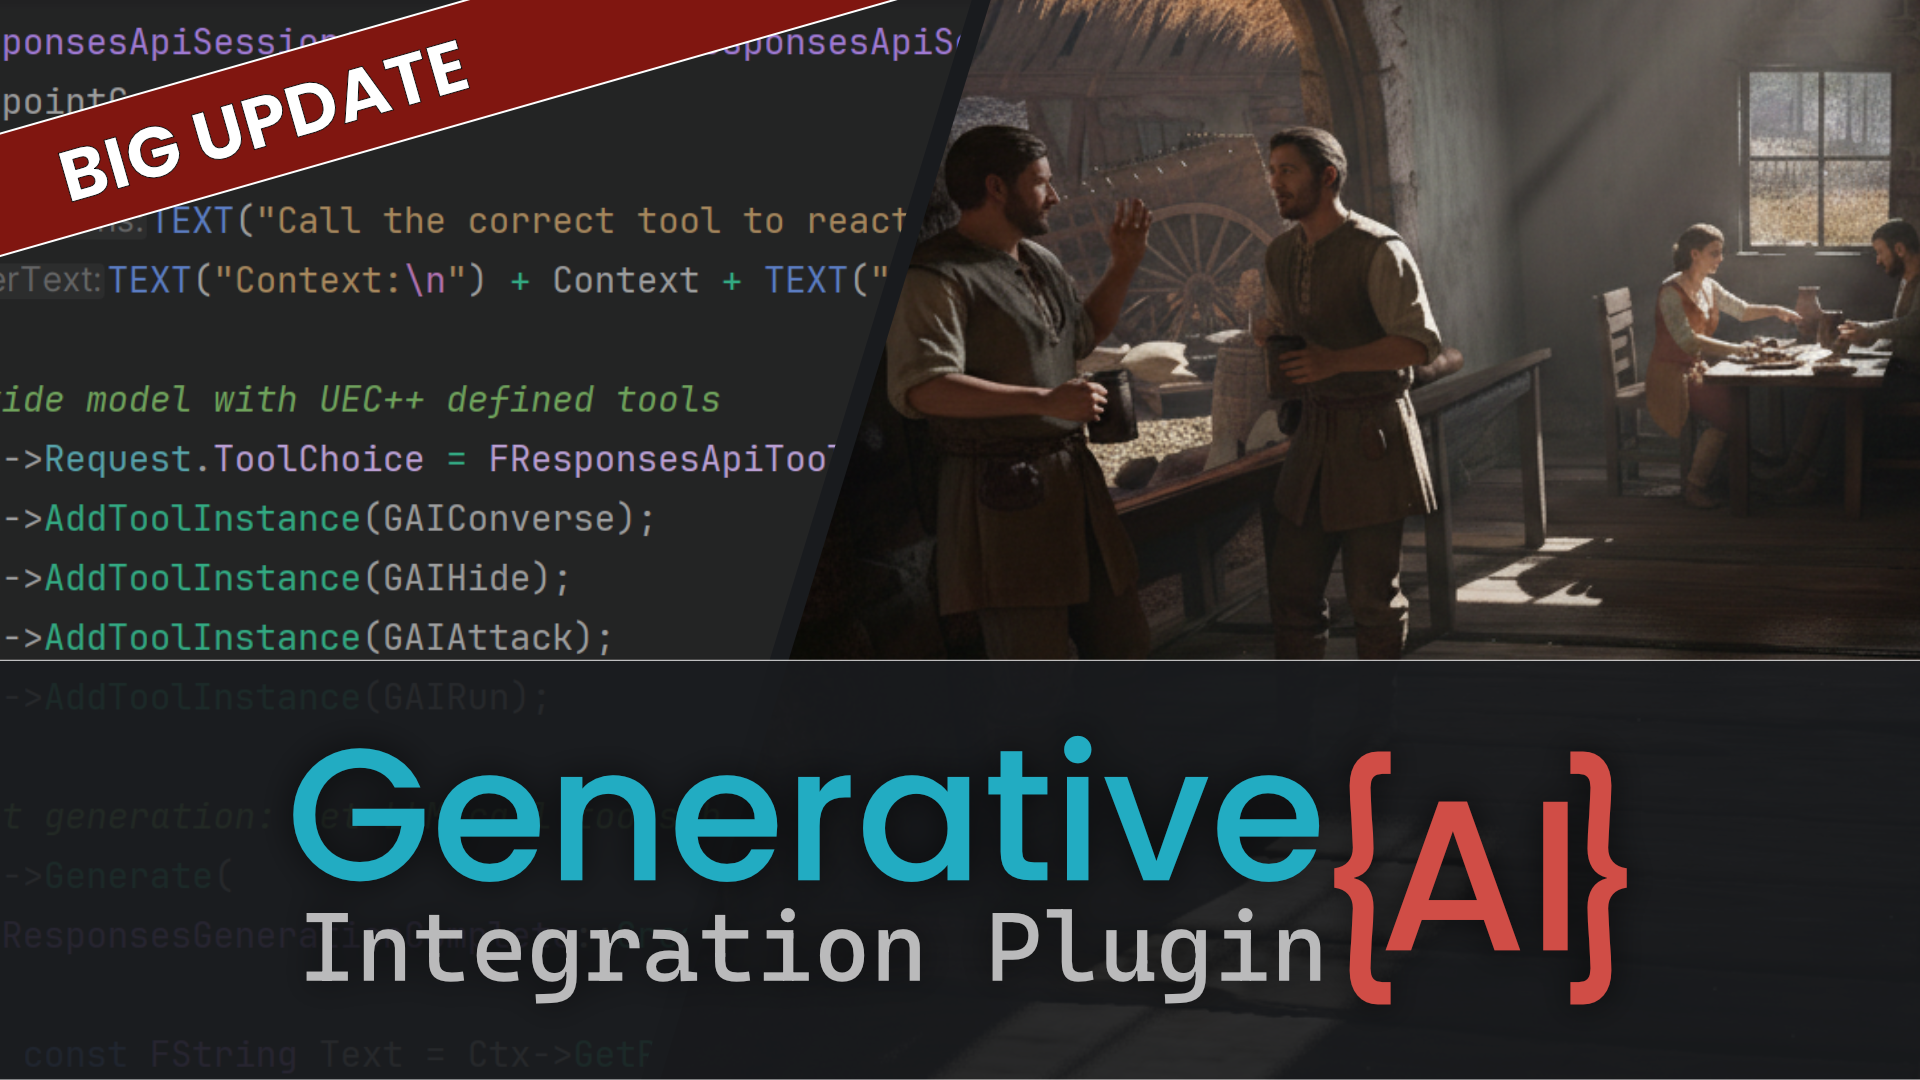Click the red {AI} logo mark
Screen dimensions: 1920x1080
pos(1480,877)
